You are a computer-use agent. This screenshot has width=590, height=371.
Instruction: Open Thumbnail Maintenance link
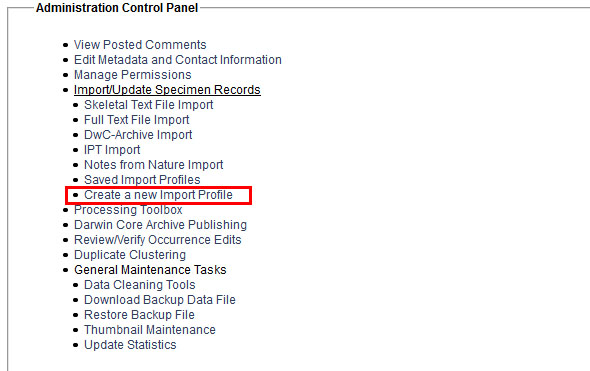150,330
